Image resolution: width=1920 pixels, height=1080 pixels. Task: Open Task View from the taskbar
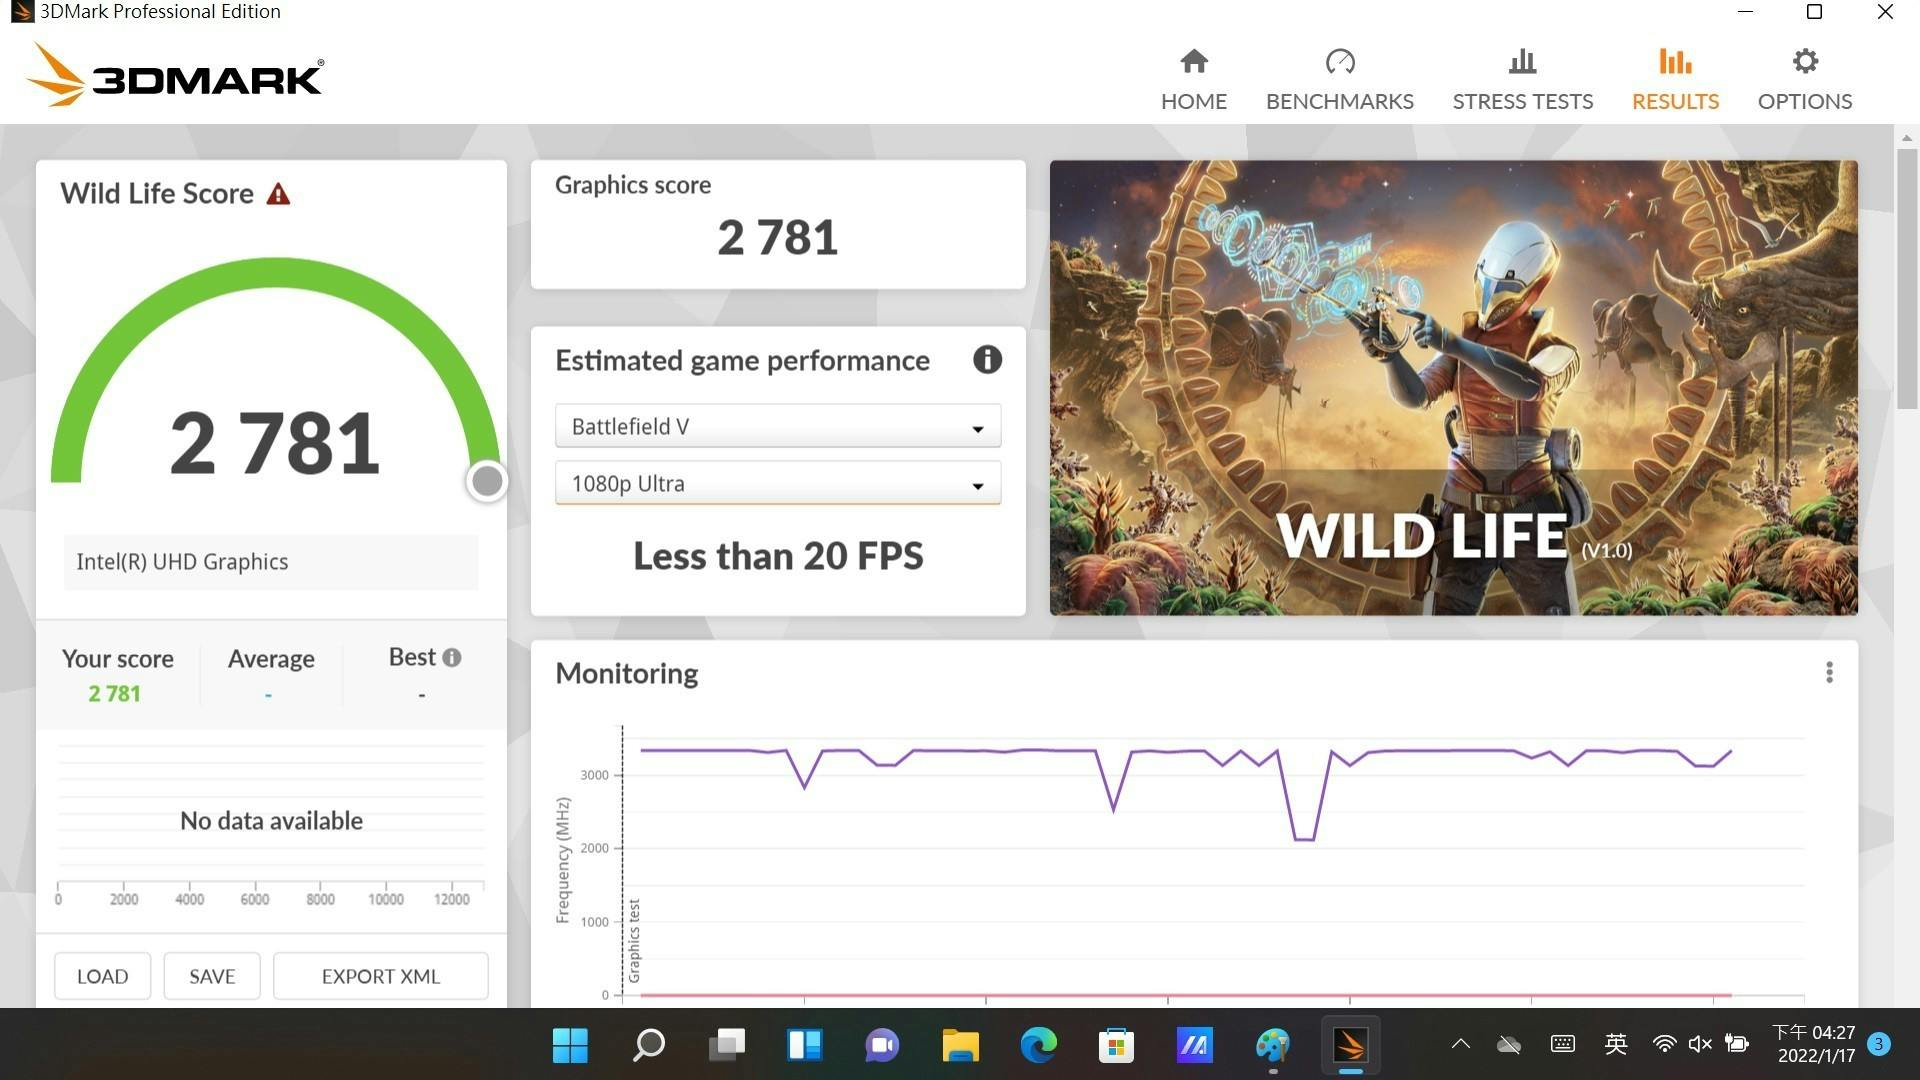[727, 1046]
